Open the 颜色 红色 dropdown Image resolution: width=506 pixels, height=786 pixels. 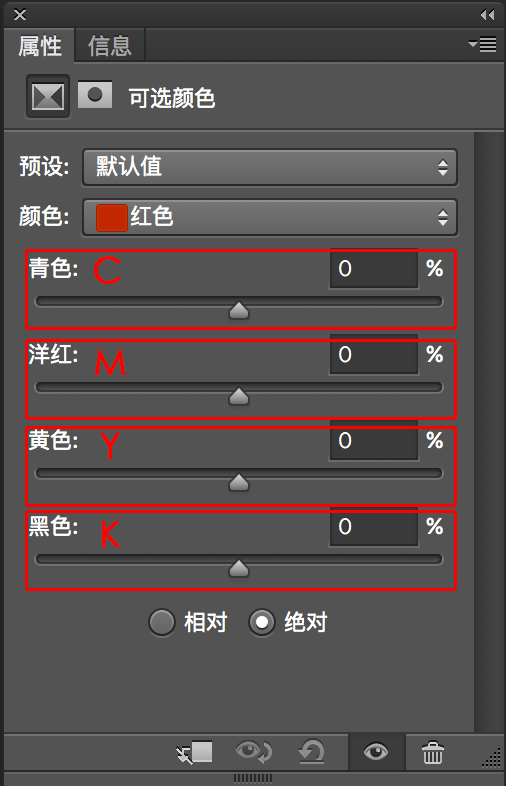tap(270, 217)
